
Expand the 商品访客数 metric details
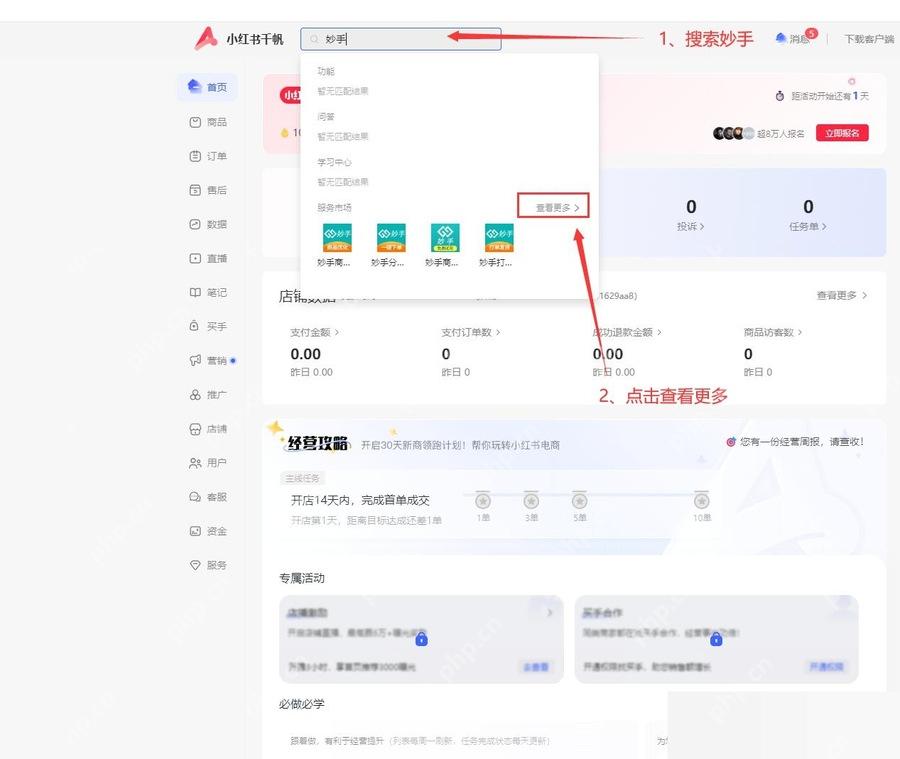[773, 332]
